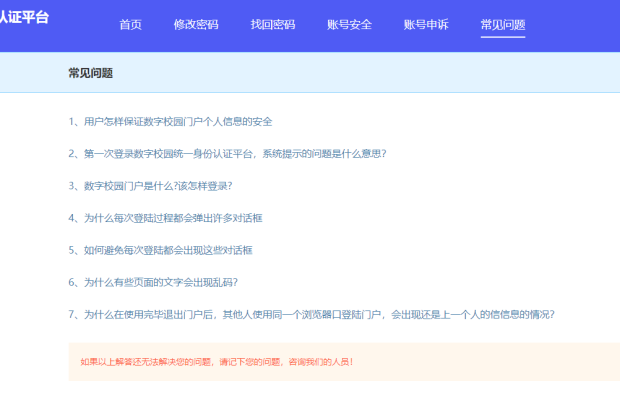Click the 常见问题 section heading
Image resolution: width=621 pixels, height=403 pixels.
(x=90, y=73)
